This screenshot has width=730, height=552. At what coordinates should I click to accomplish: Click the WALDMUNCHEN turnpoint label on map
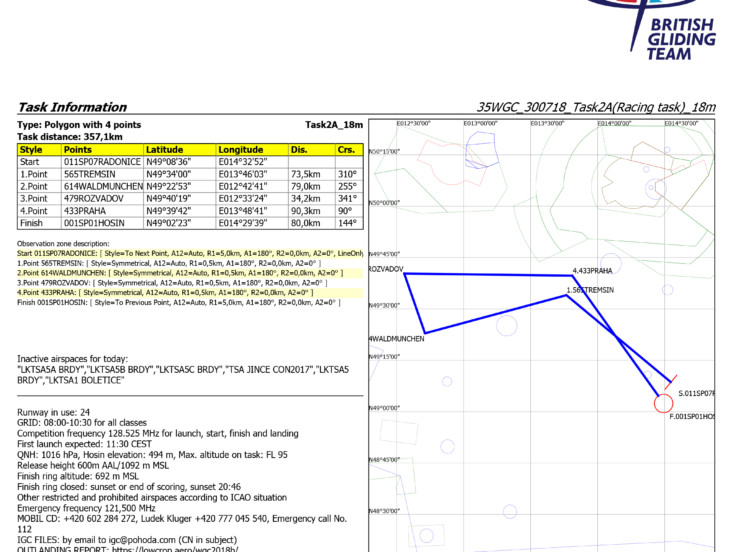[x=397, y=339]
